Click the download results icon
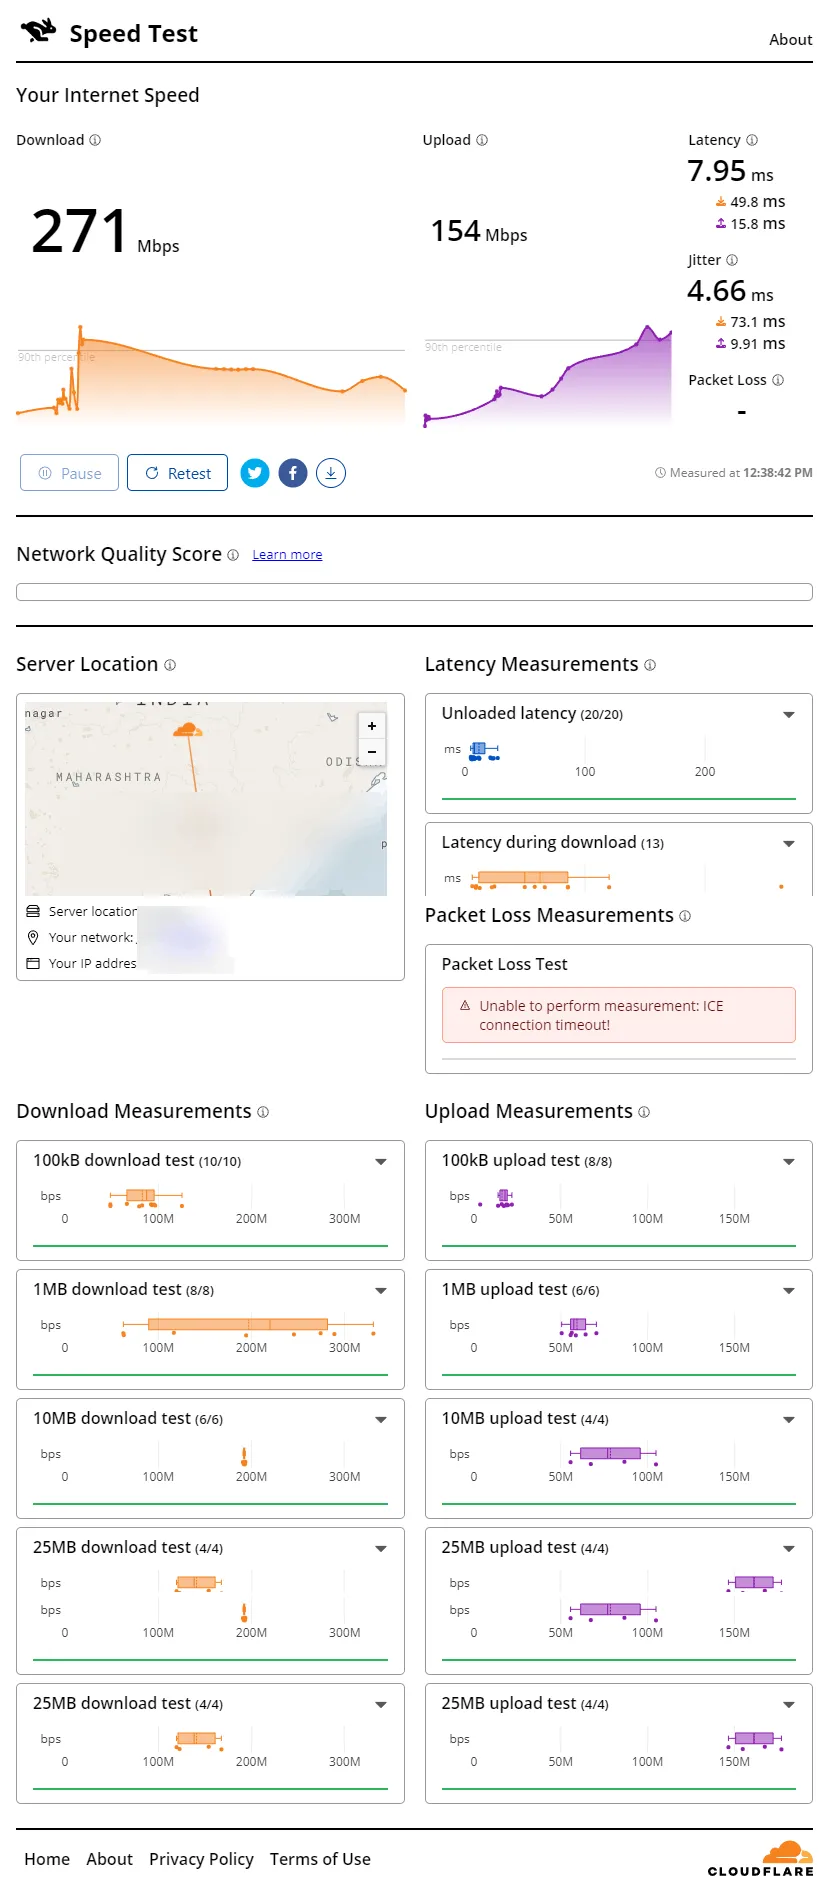Viewport: 829px width, 1895px height. pos(331,473)
